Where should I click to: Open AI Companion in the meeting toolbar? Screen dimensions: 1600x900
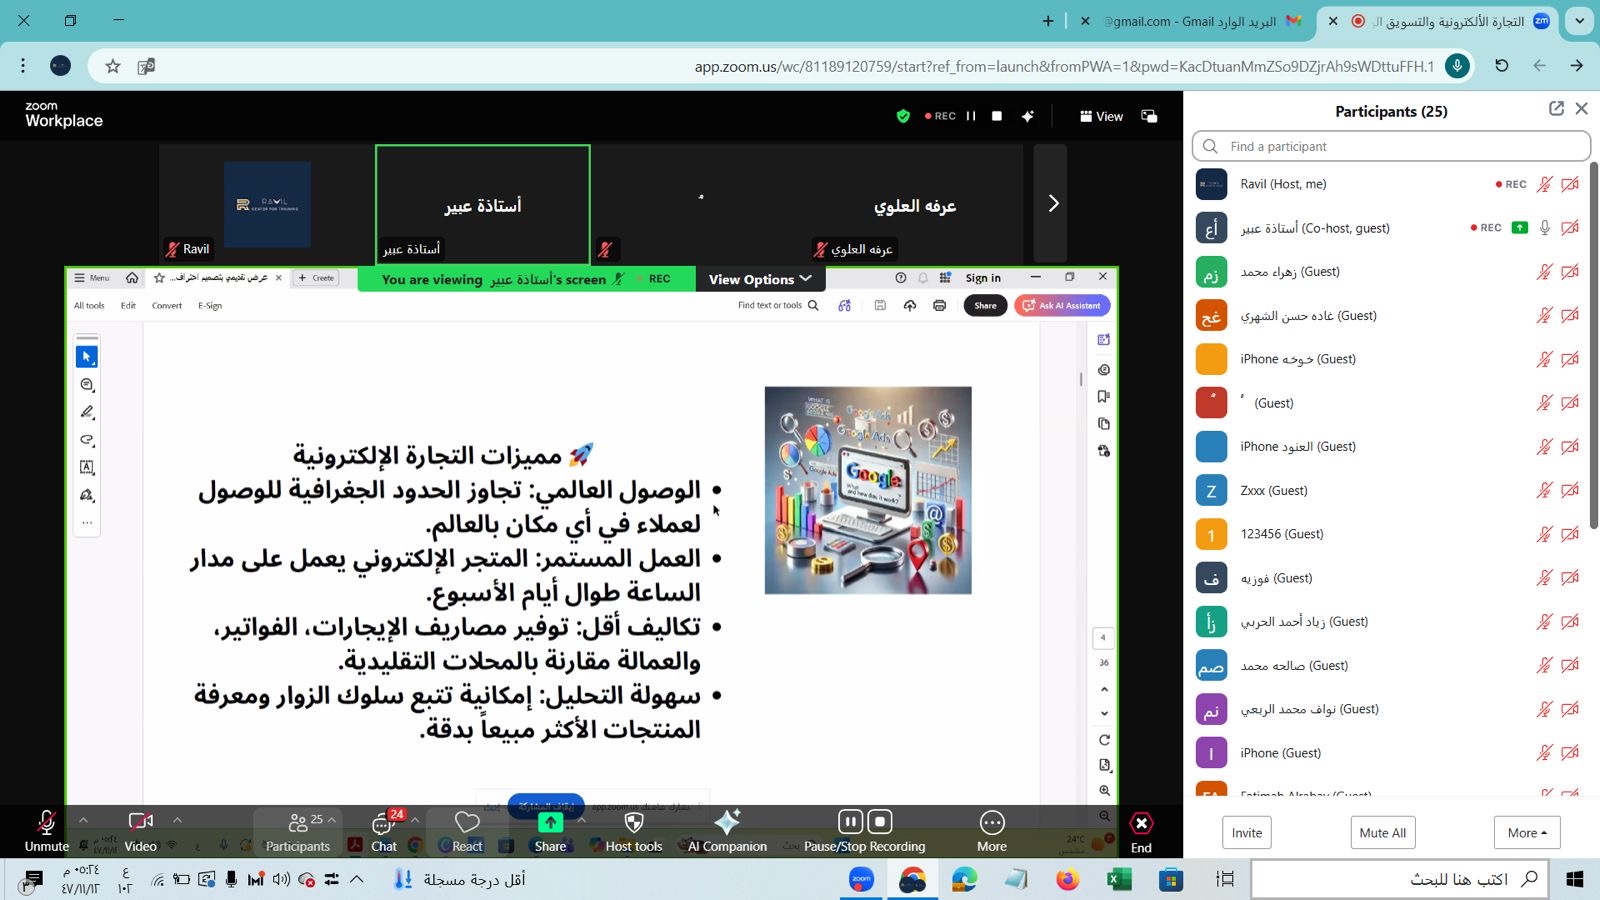[727, 831]
